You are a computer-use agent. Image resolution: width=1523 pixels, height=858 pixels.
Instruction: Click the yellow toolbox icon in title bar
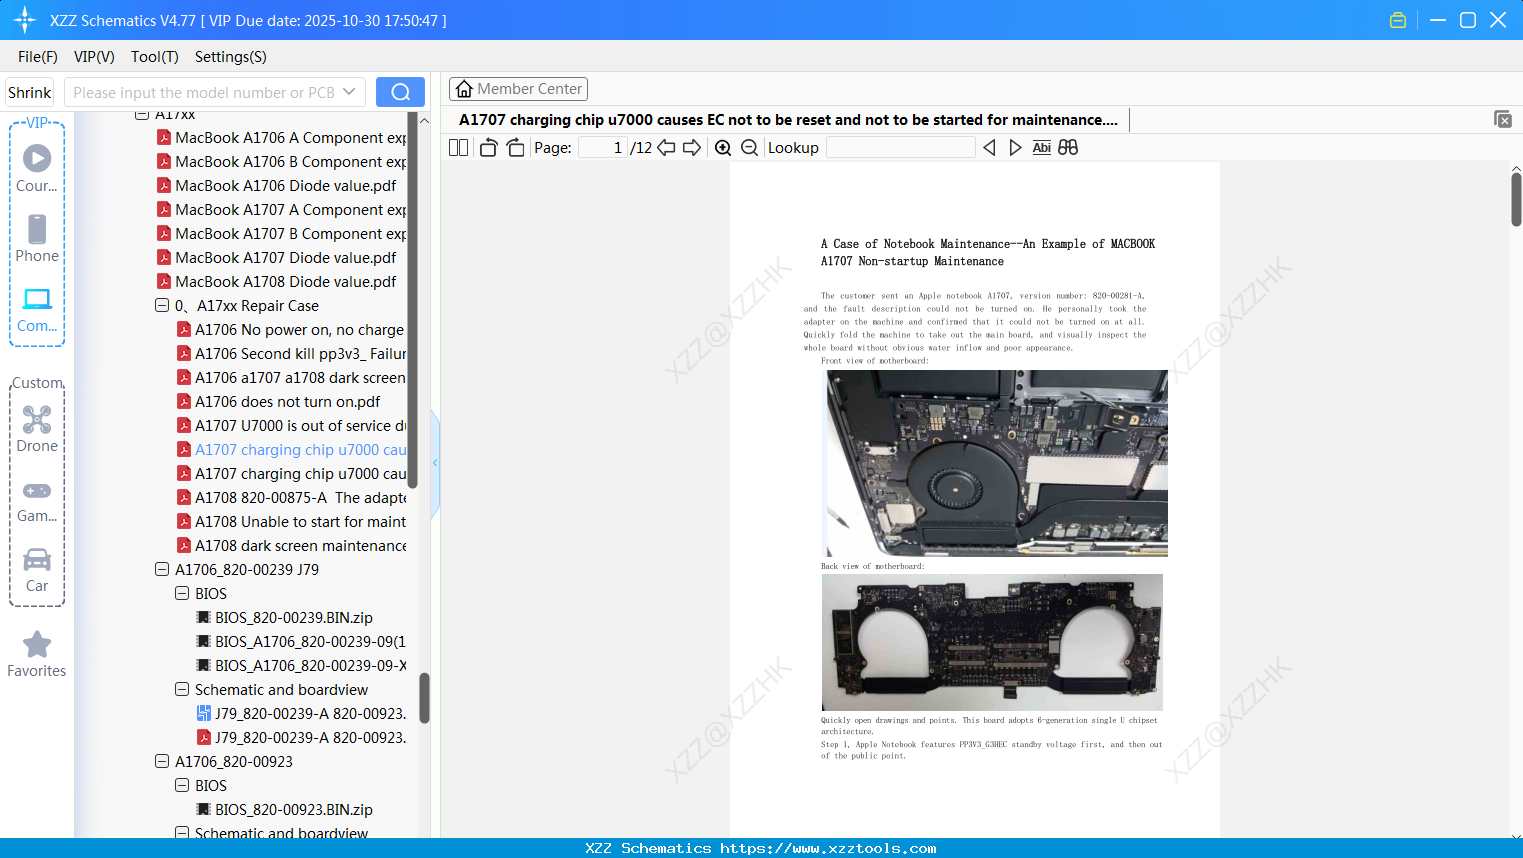[1398, 20]
